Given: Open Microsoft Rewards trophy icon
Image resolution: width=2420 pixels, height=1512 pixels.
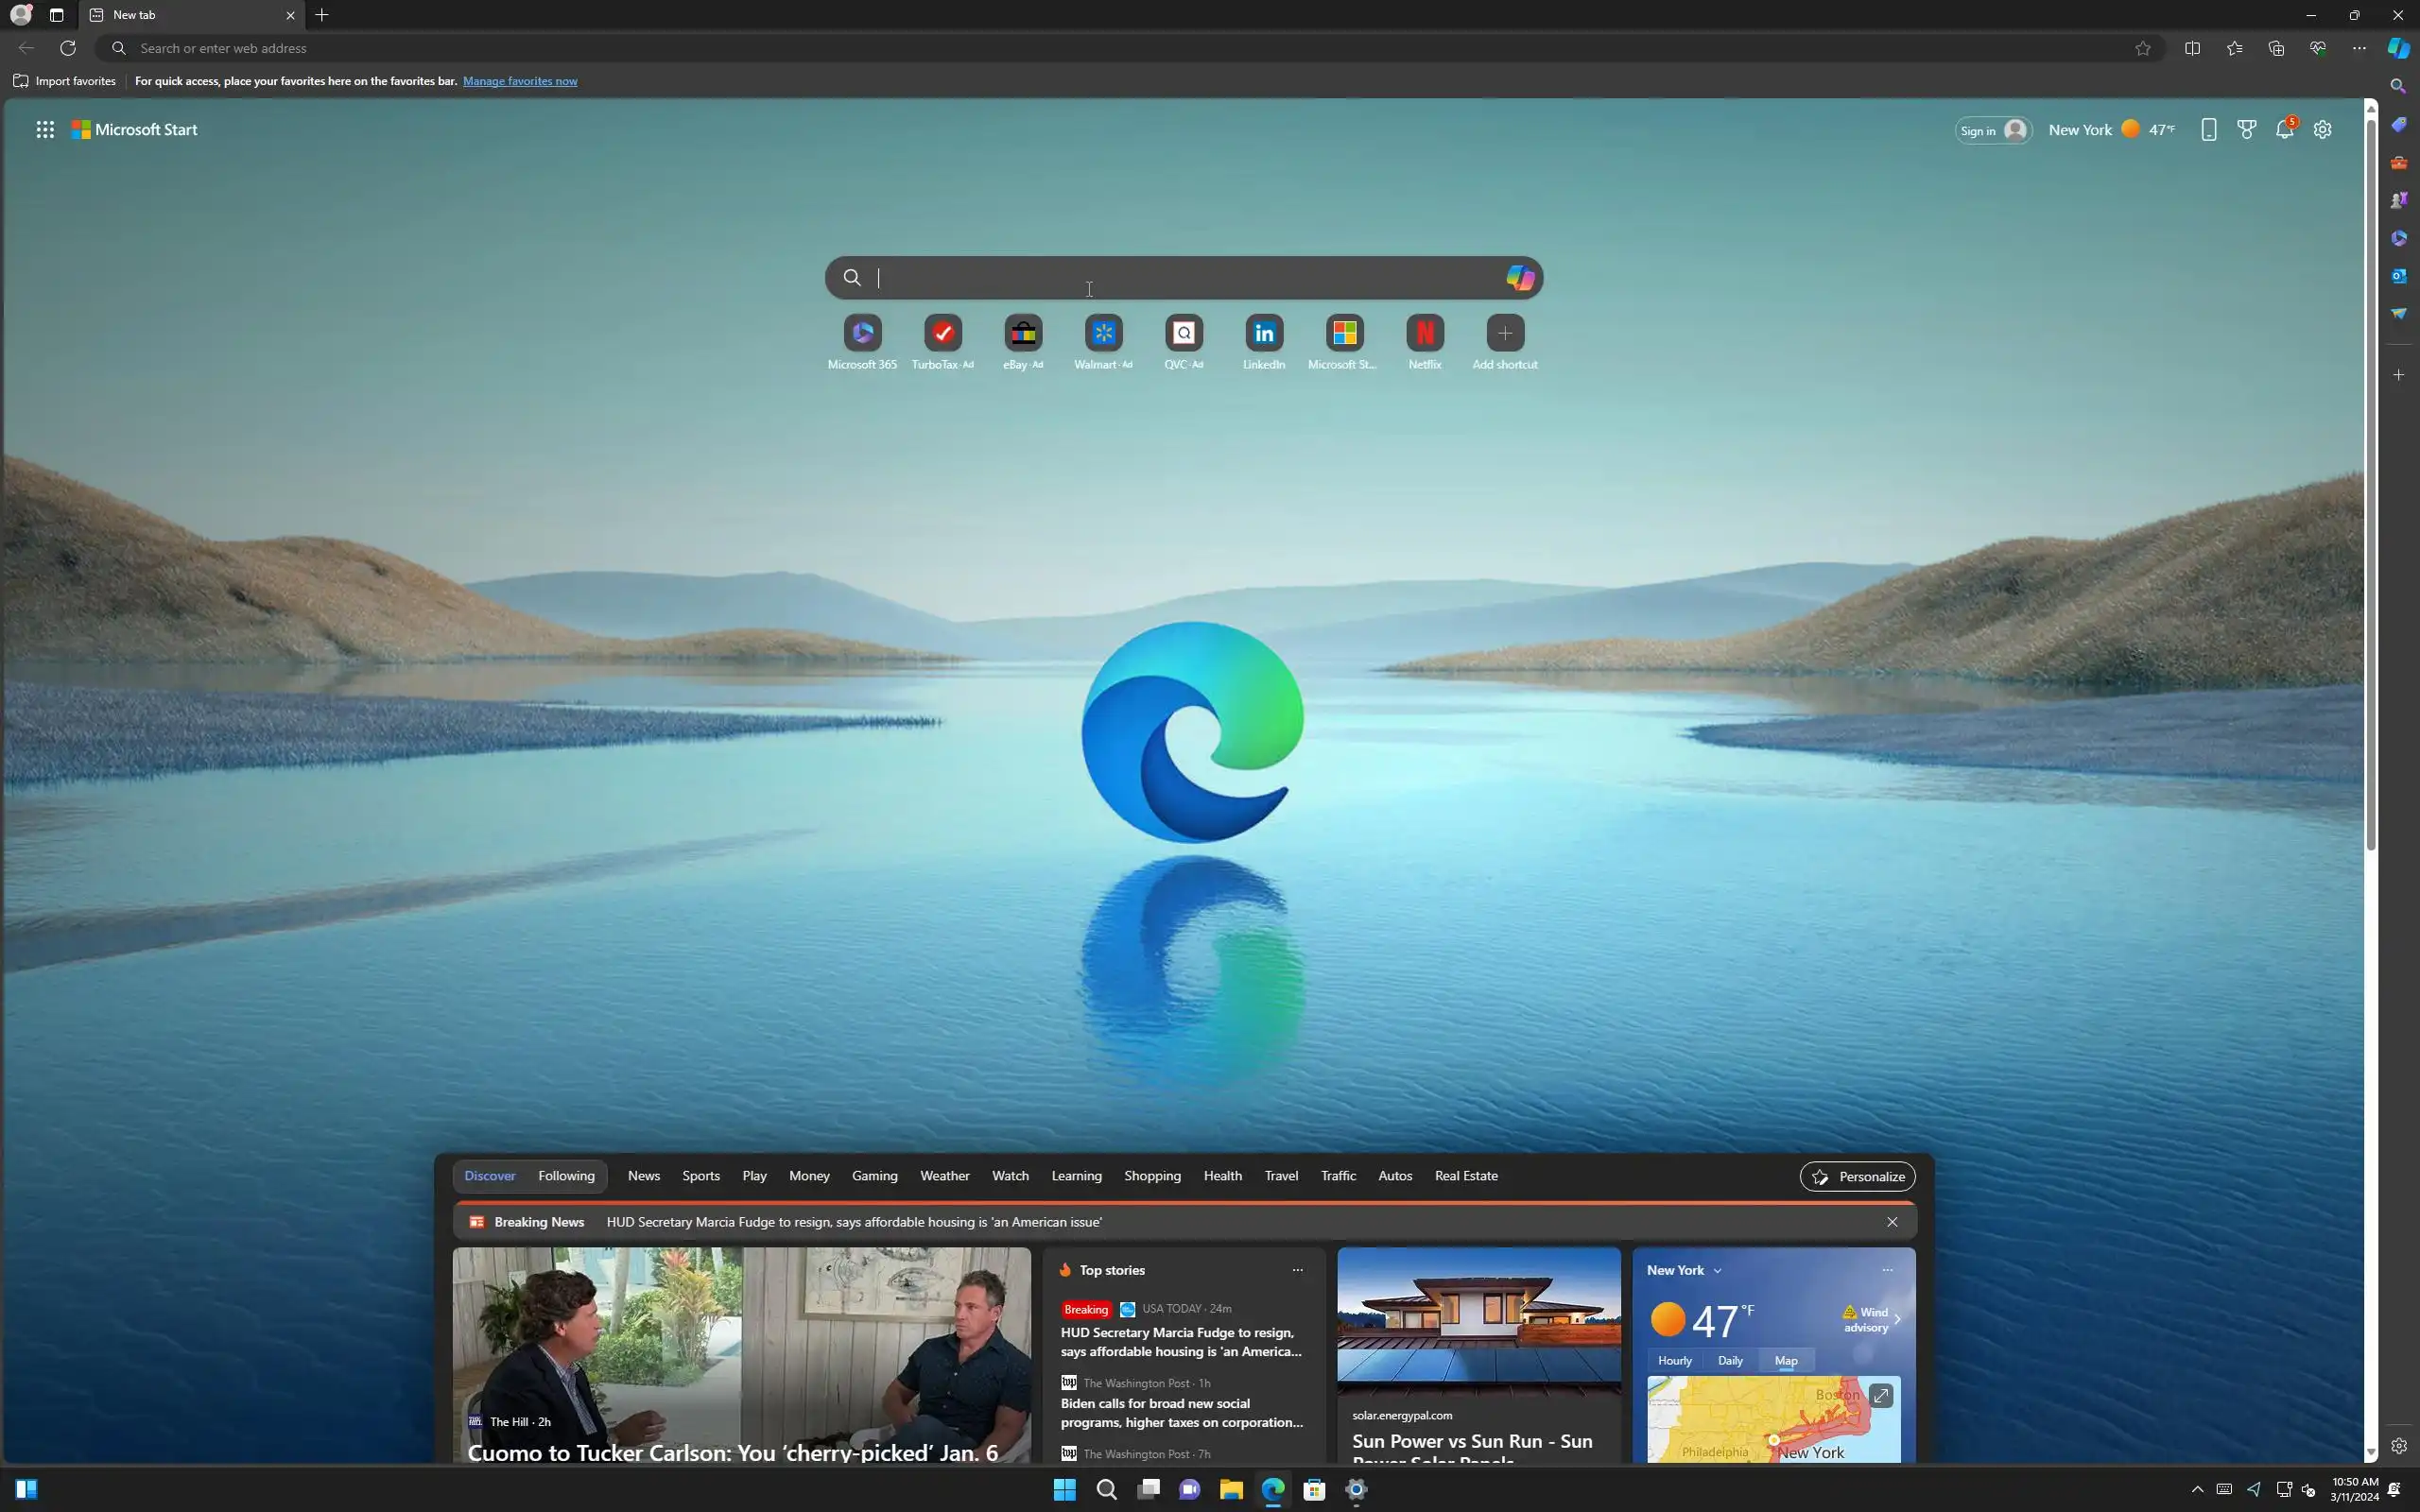Looking at the screenshot, I should click(x=2246, y=130).
